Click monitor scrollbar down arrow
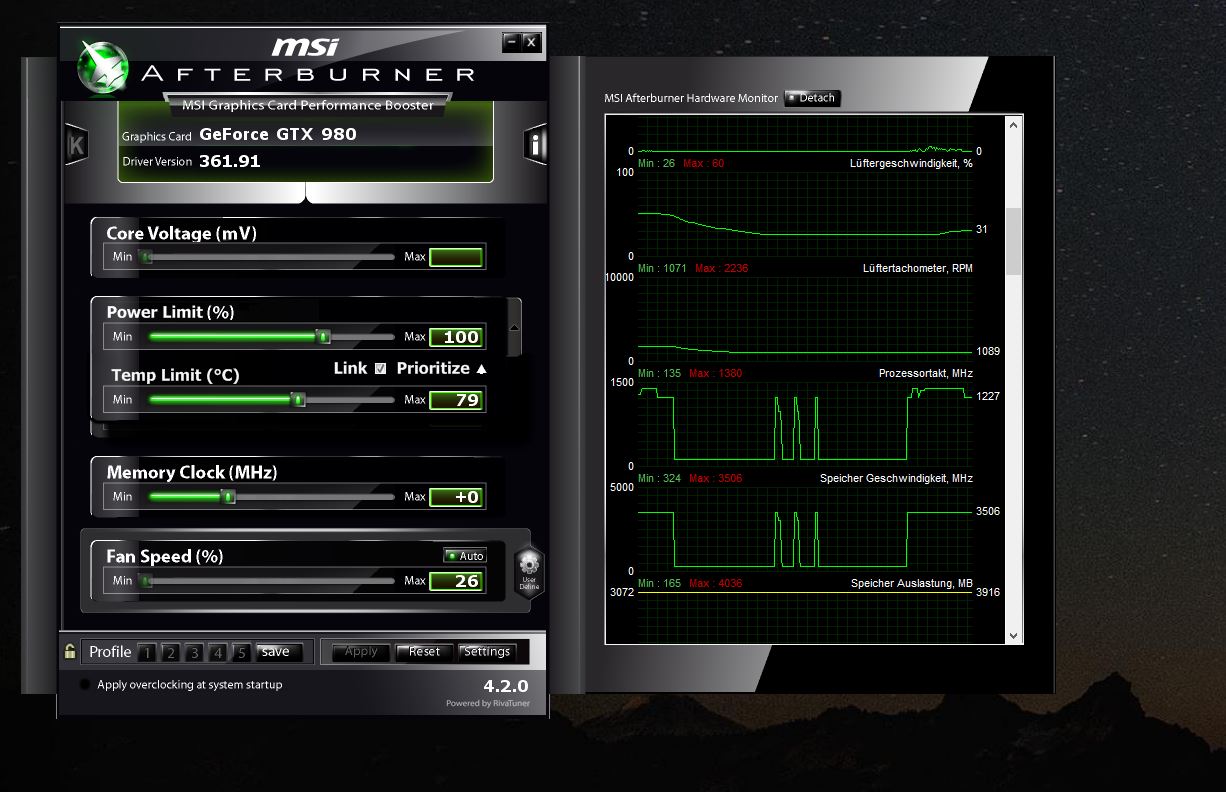The width and height of the screenshot is (1226, 792). click(x=1014, y=635)
